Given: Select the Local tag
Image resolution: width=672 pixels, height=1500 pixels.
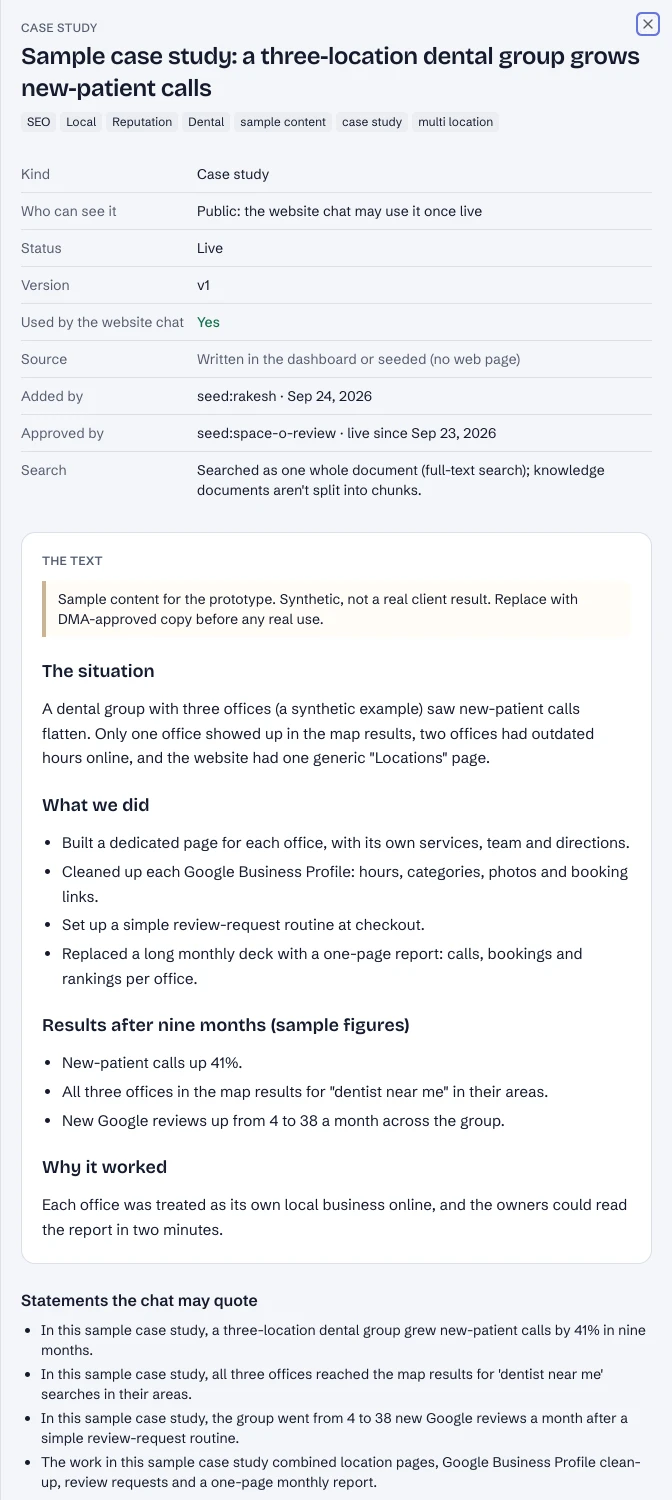Looking at the screenshot, I should (81, 122).
